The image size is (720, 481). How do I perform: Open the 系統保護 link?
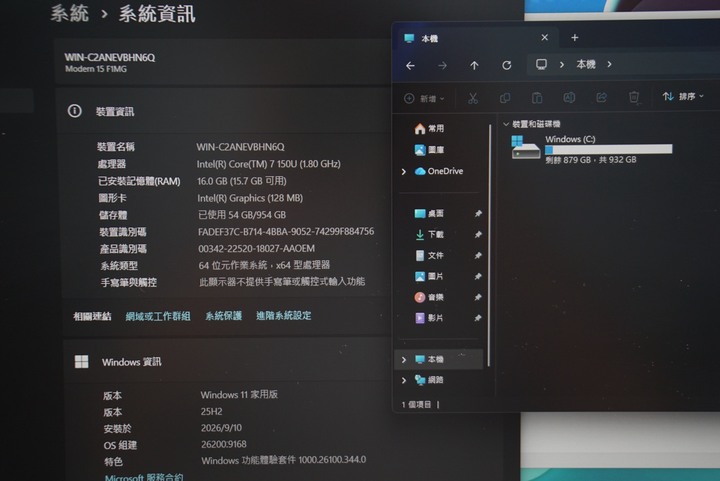[224, 316]
